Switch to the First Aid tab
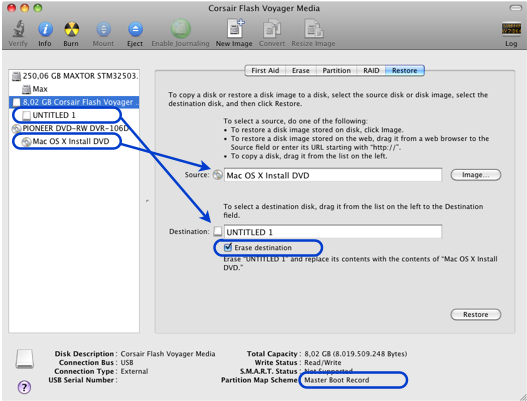527x401 pixels. tap(265, 71)
